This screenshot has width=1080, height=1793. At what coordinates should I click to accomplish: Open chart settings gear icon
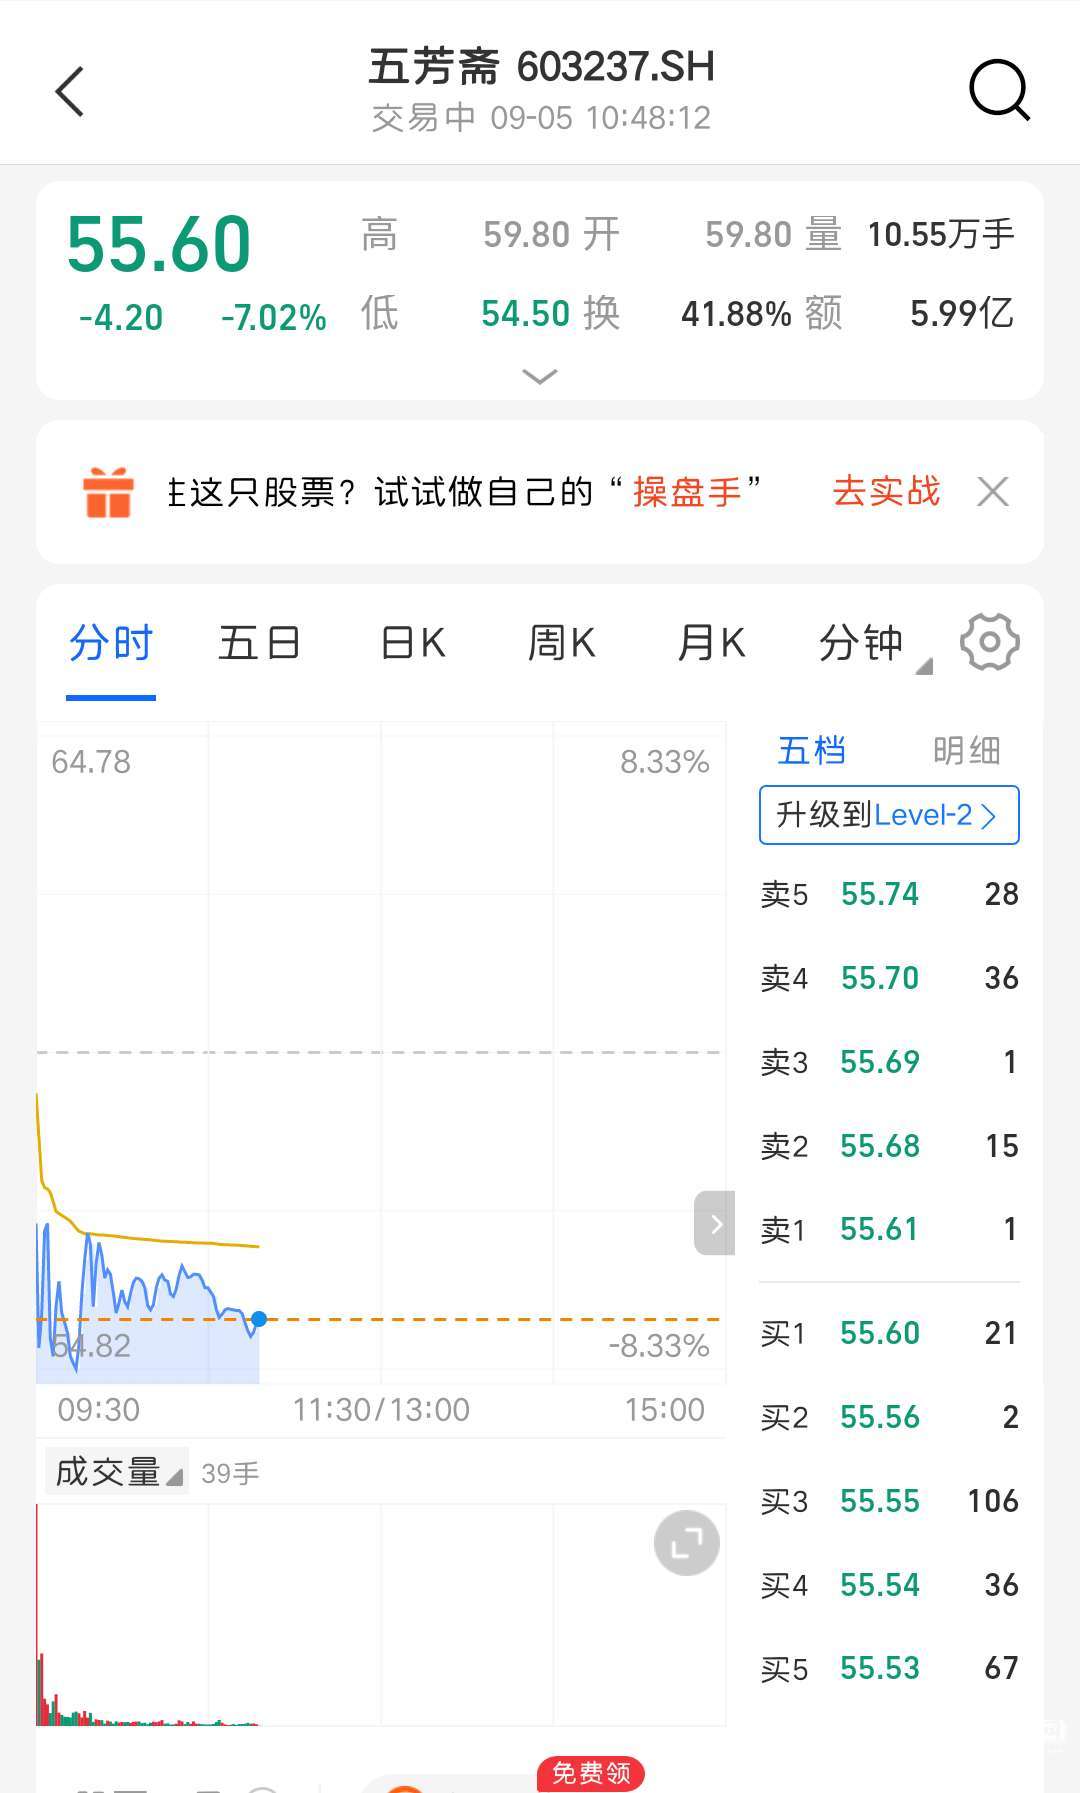pyautogui.click(x=989, y=642)
